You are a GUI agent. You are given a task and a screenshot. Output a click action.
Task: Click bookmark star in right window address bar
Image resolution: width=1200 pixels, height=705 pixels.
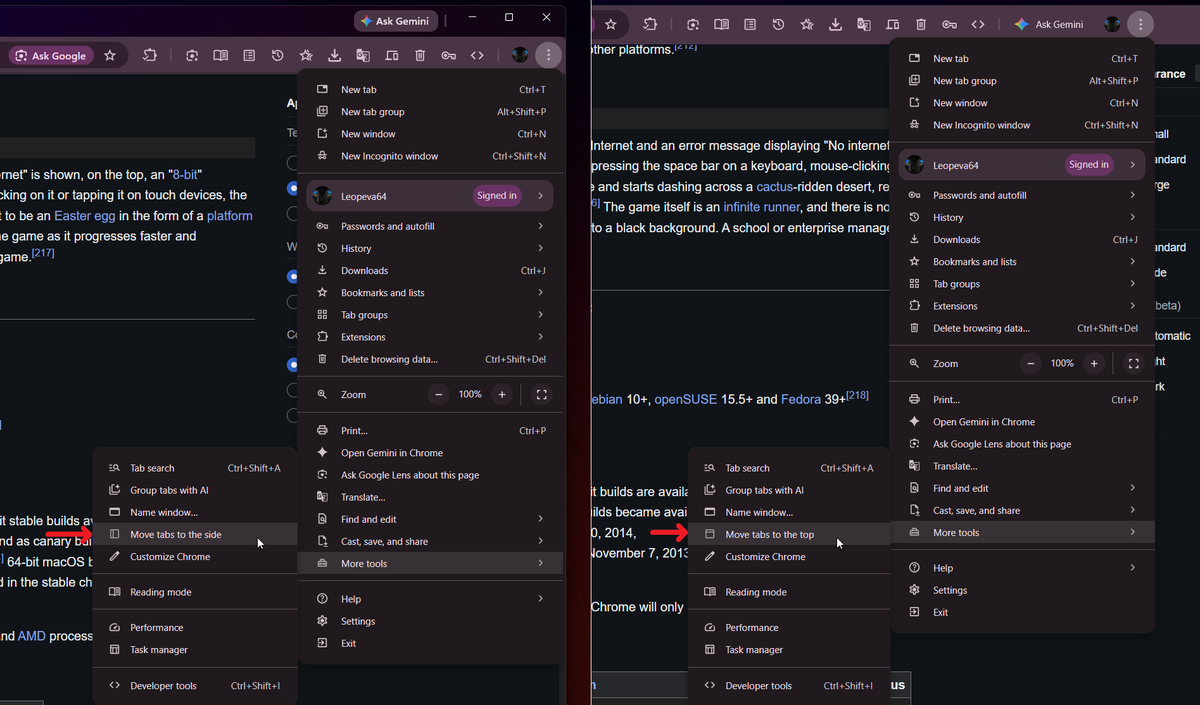[x=611, y=24]
